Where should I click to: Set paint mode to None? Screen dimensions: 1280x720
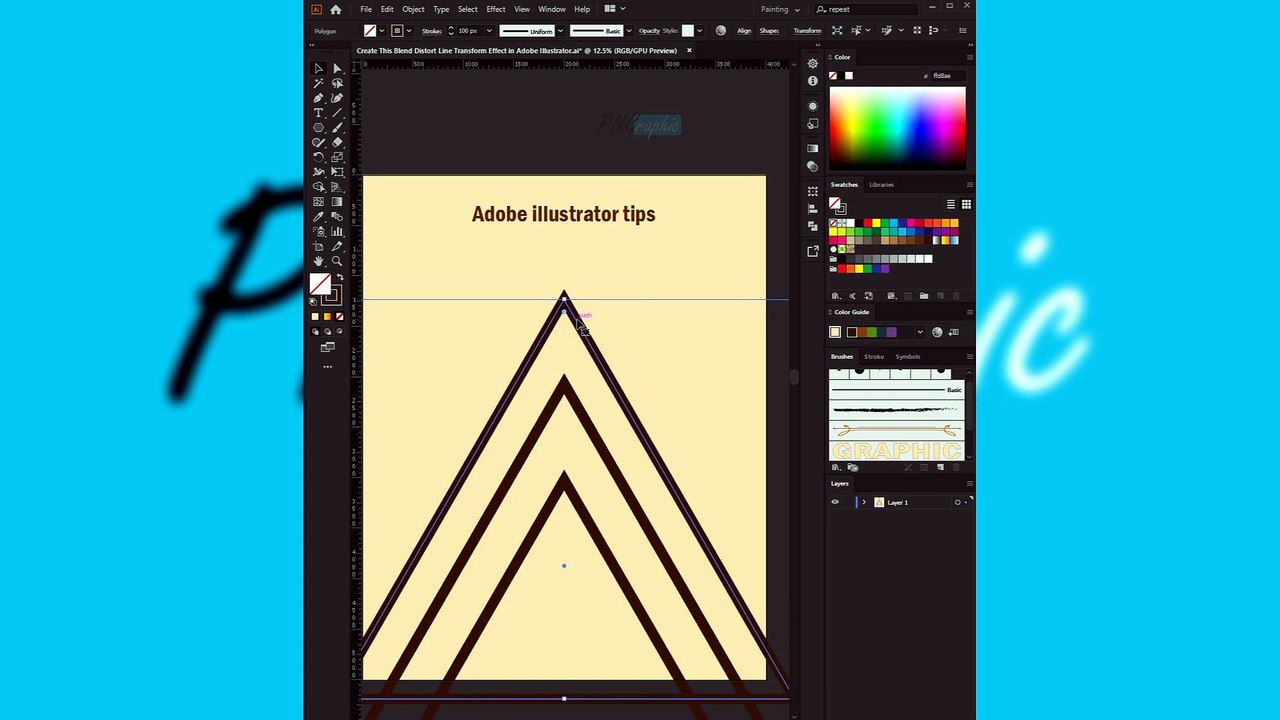click(339, 316)
